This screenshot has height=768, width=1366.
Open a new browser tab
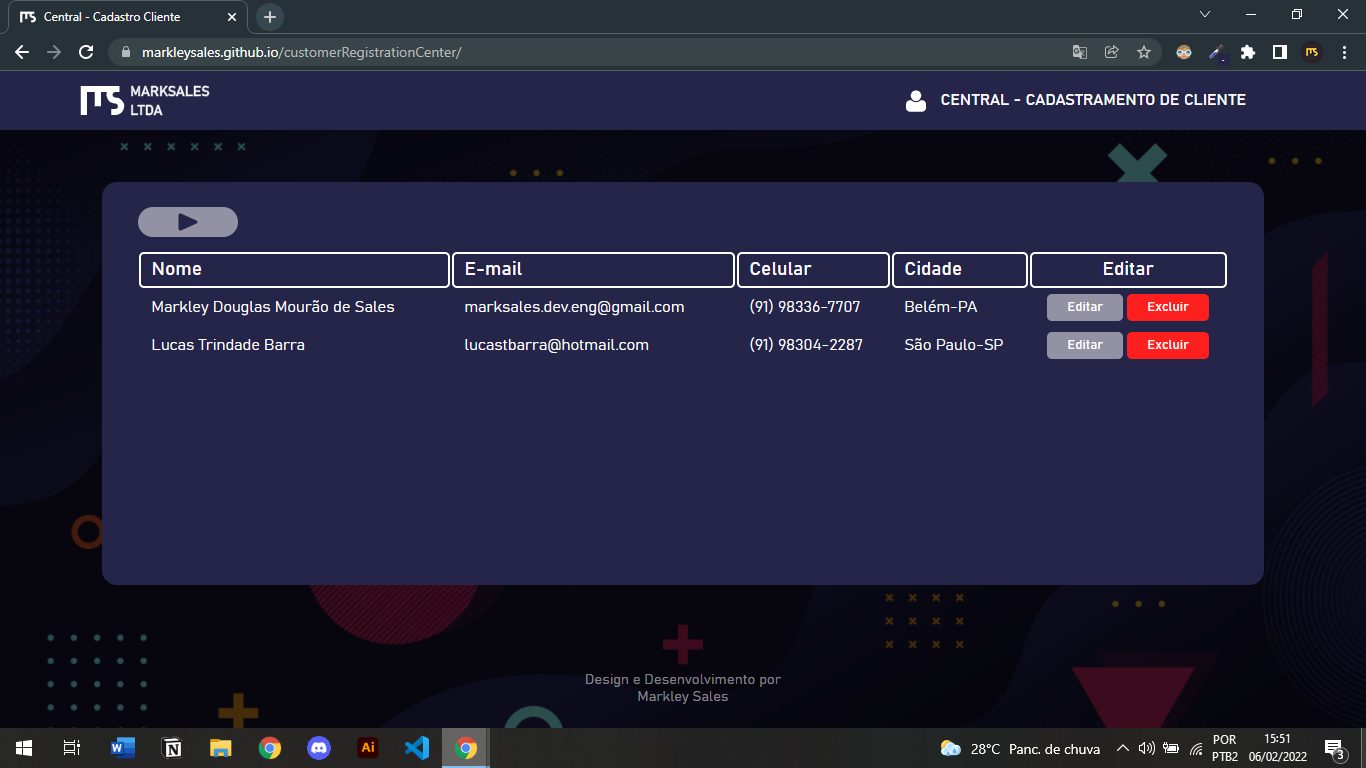(270, 17)
